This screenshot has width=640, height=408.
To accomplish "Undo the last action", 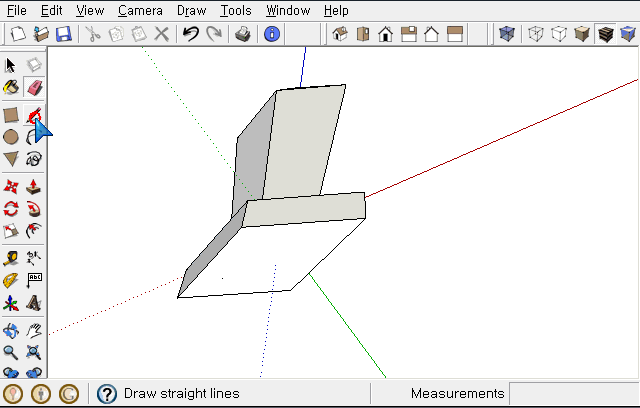I will pyautogui.click(x=191, y=34).
